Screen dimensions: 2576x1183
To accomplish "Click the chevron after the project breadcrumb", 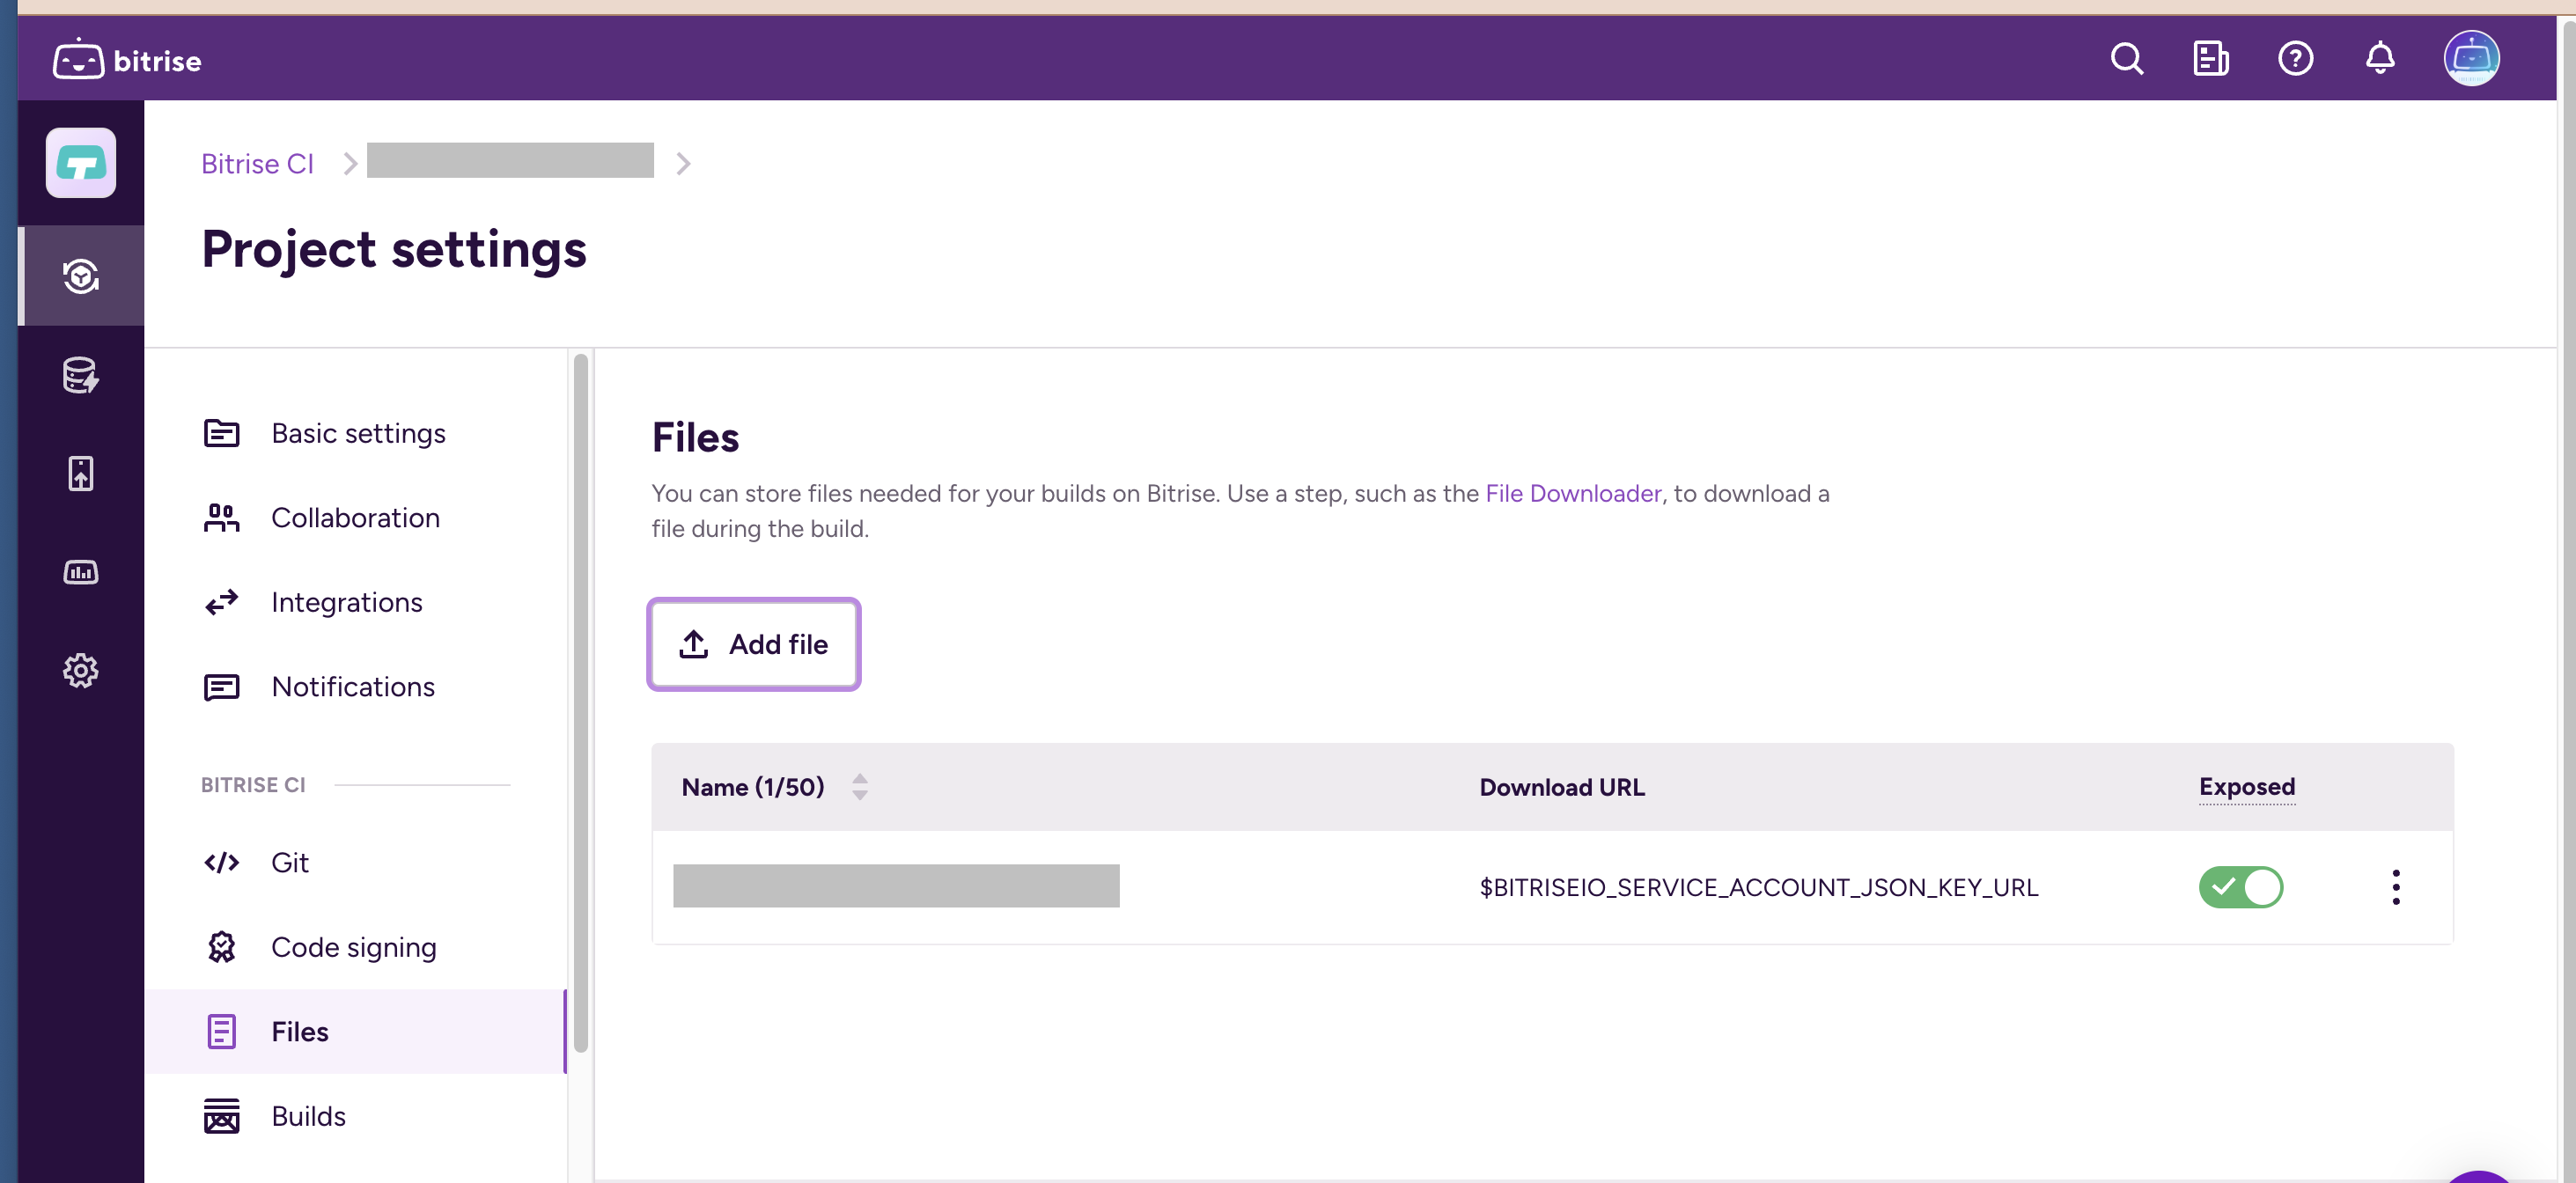I will 683,164.
